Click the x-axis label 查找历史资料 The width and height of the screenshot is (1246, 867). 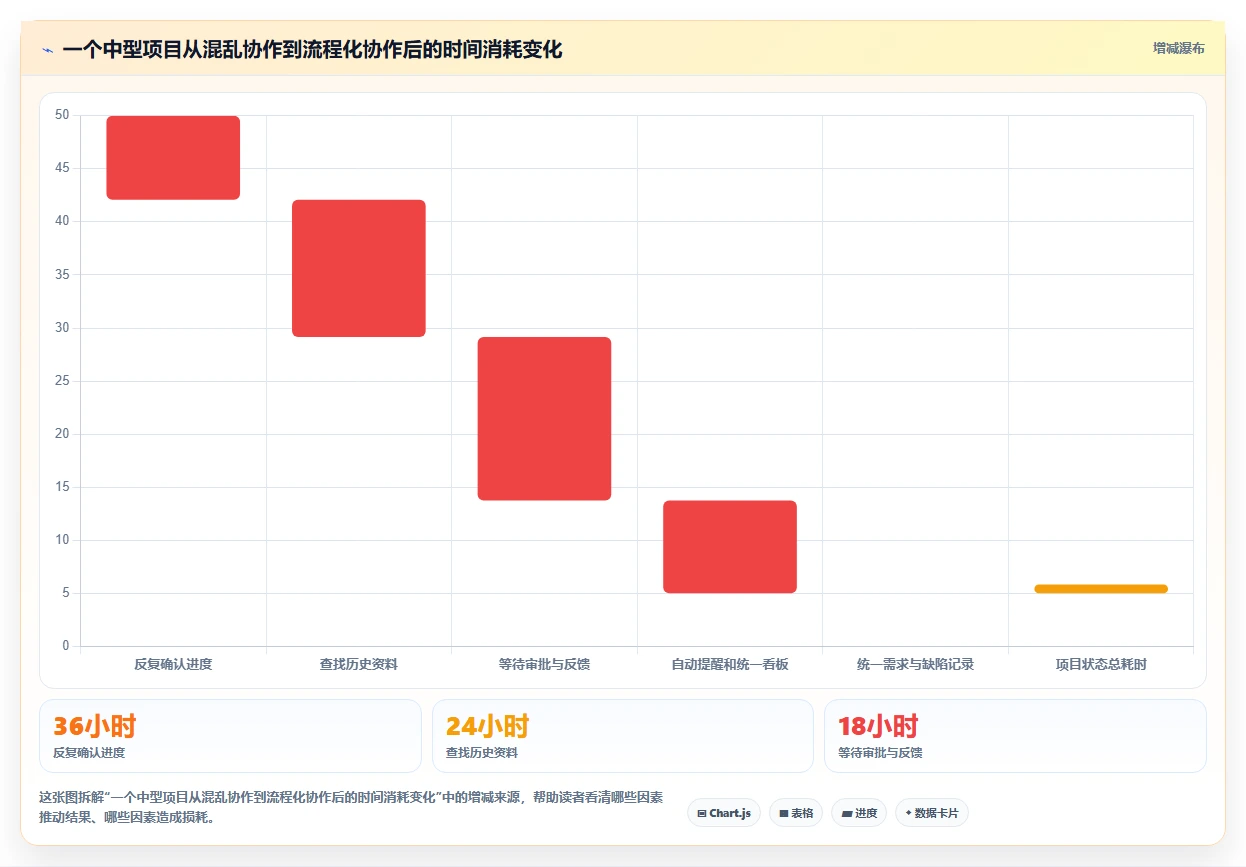pyautogui.click(x=359, y=664)
